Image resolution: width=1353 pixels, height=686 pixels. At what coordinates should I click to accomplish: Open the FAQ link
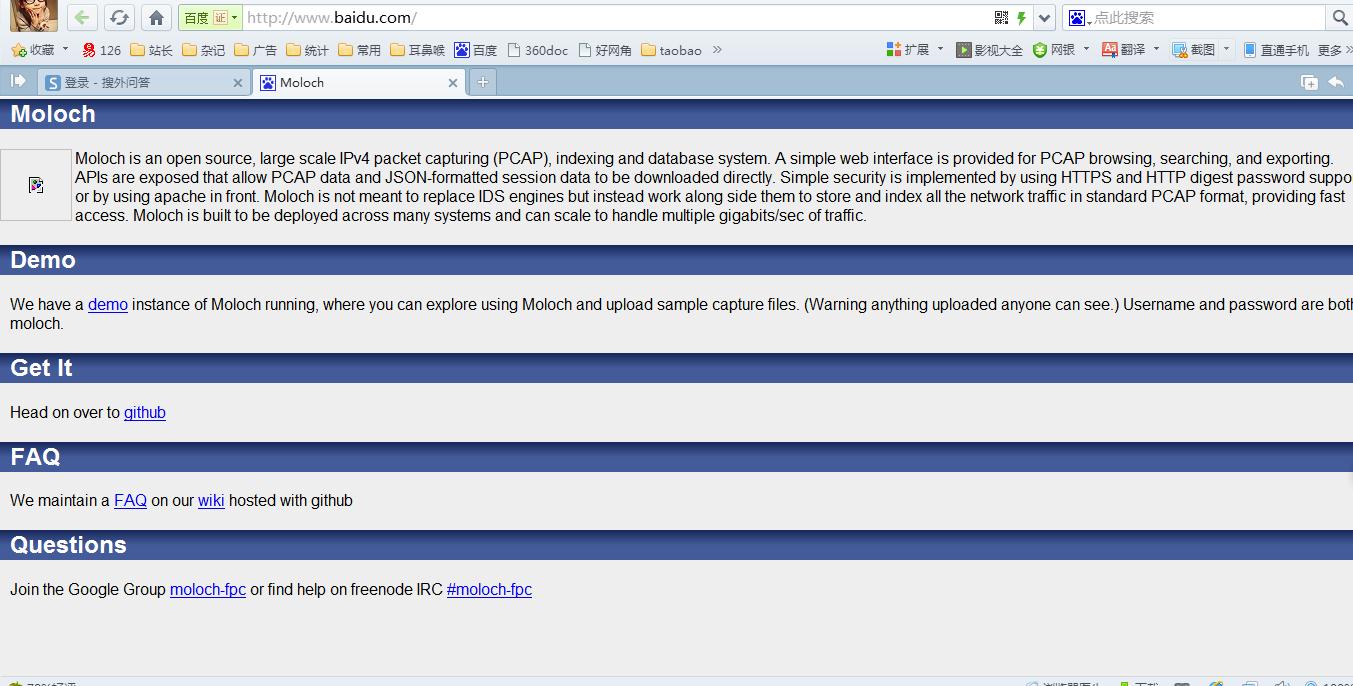click(130, 500)
